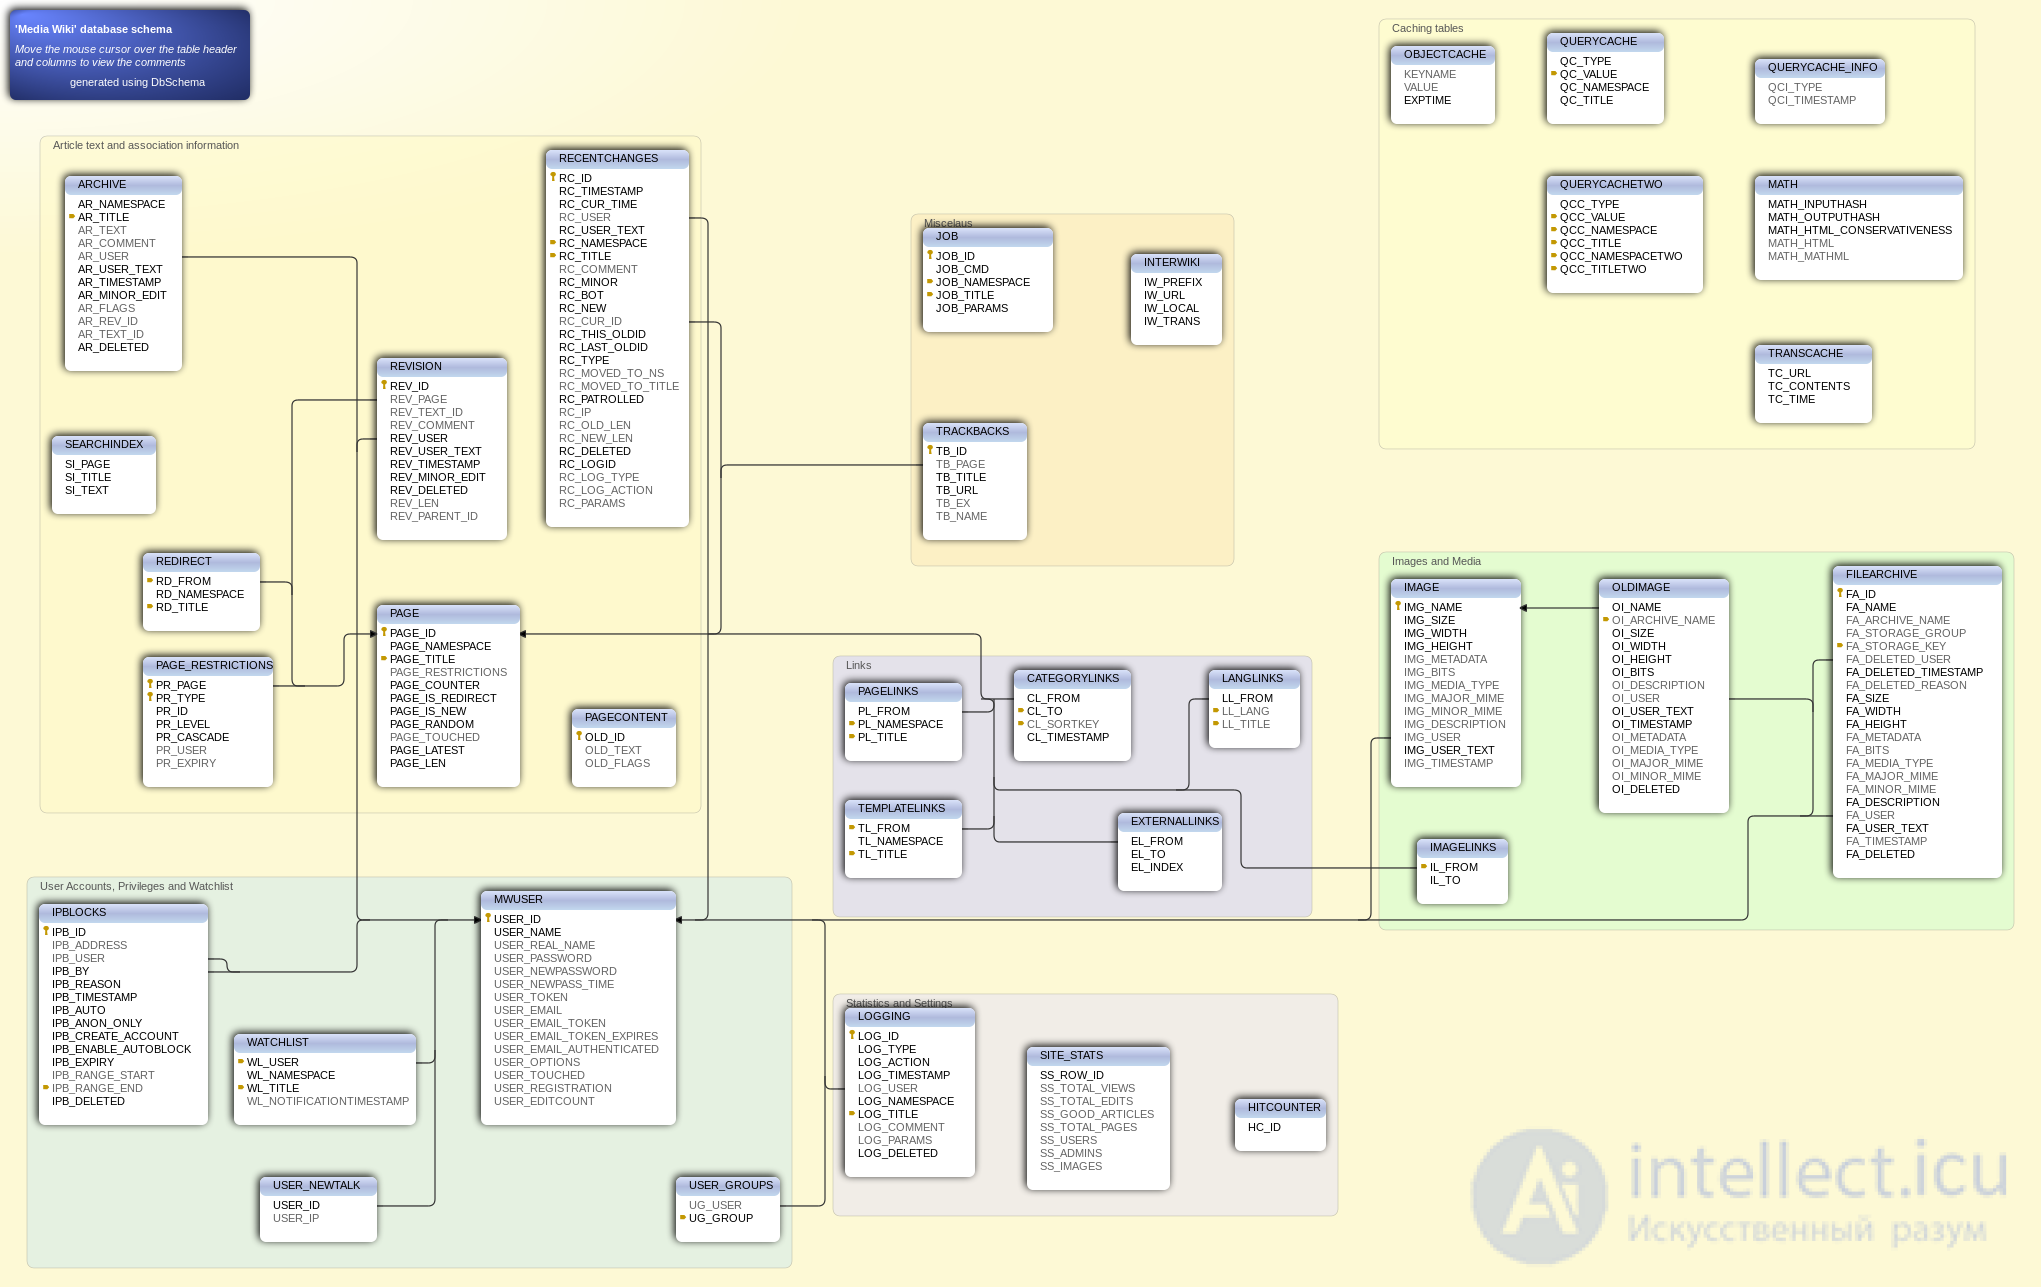The height and width of the screenshot is (1287, 2041).
Task: Click the index marker beside UG_GROUP
Action: point(683,1218)
